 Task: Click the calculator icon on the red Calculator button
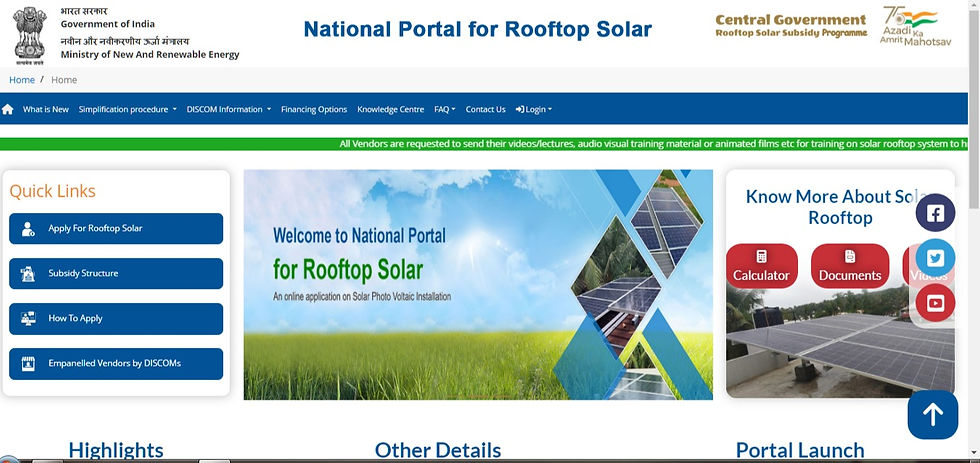click(761, 256)
